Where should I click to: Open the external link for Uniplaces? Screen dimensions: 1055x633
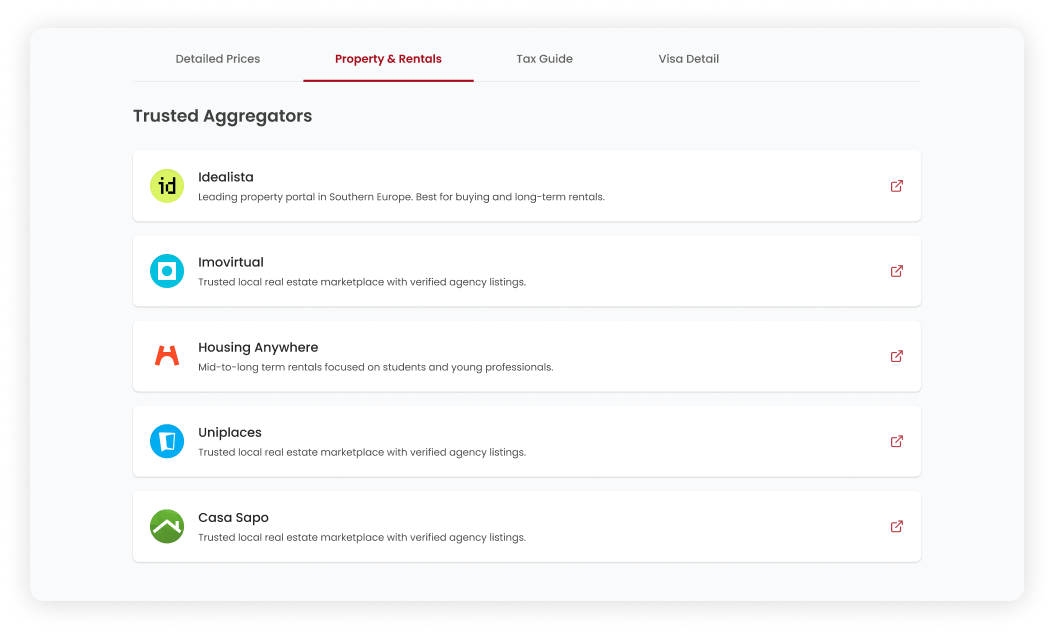click(x=897, y=441)
